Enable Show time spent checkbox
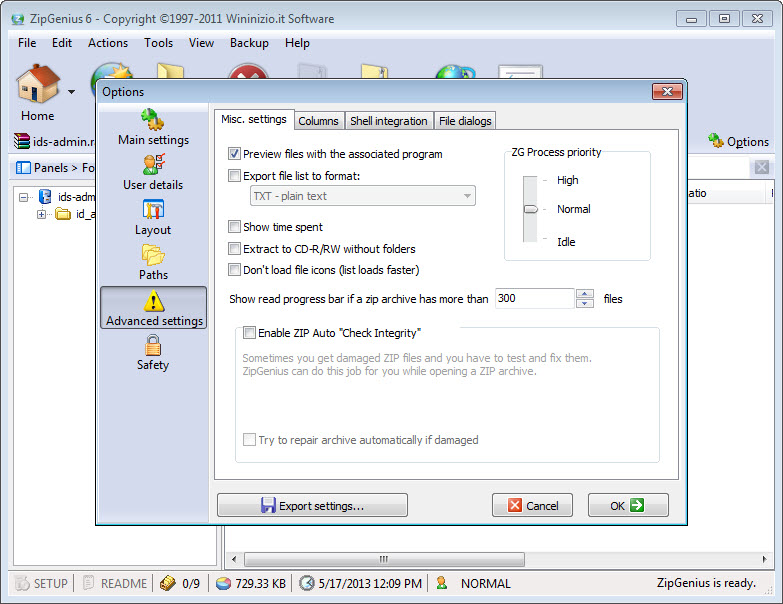The width and height of the screenshot is (783, 604). click(x=234, y=227)
